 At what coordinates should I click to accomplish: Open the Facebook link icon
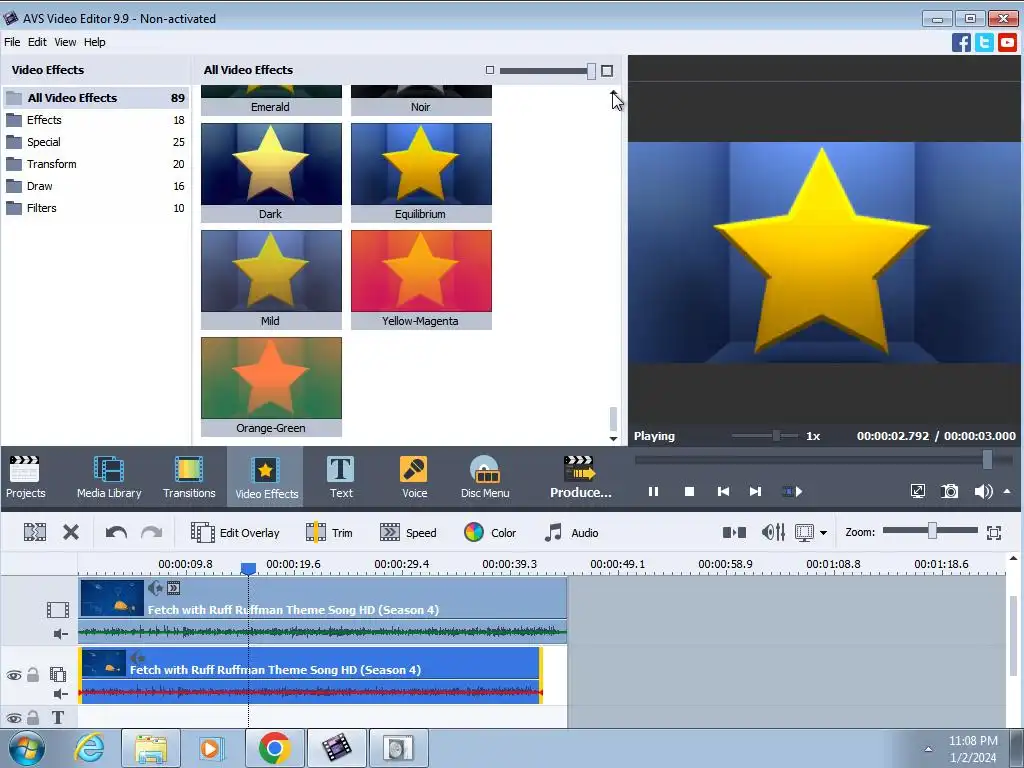(x=961, y=42)
